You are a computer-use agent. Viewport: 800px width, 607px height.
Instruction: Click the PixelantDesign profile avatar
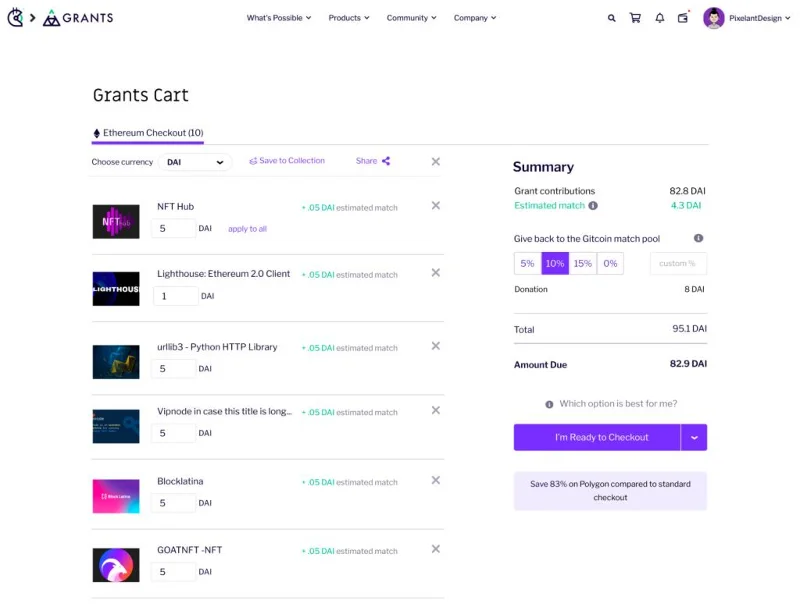click(x=714, y=18)
